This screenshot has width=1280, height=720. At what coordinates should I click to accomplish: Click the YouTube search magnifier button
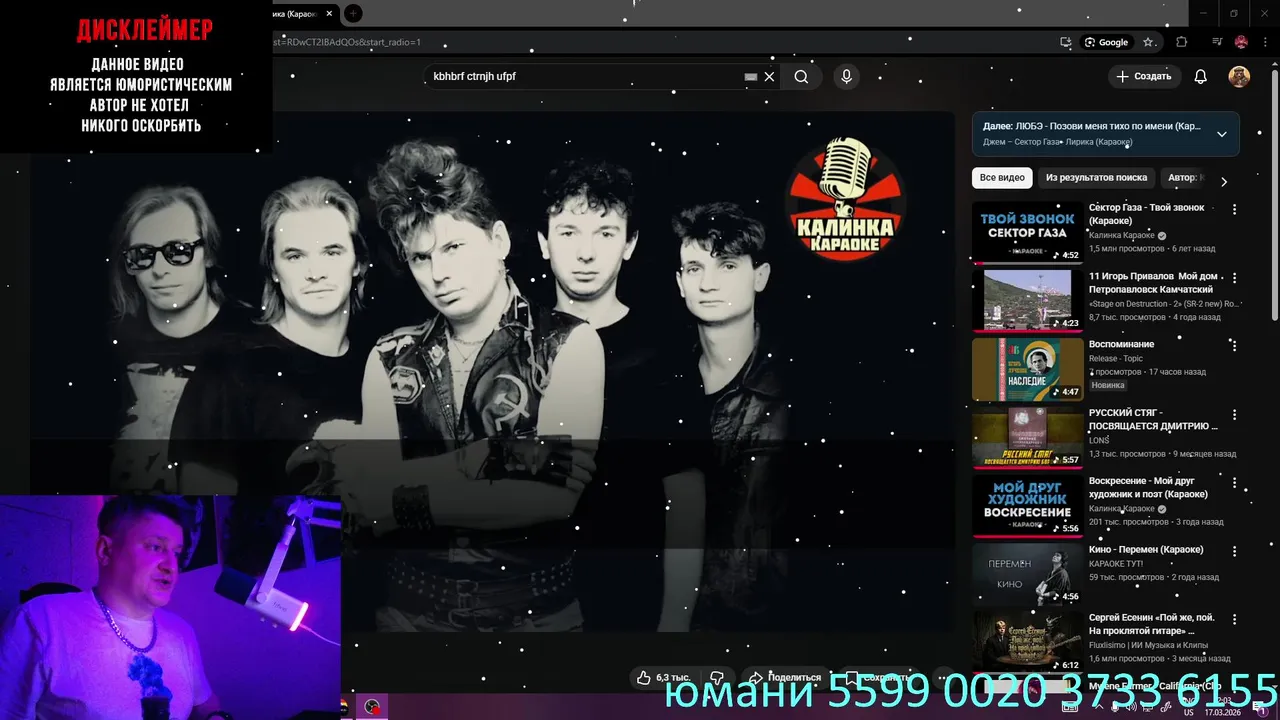[801, 77]
